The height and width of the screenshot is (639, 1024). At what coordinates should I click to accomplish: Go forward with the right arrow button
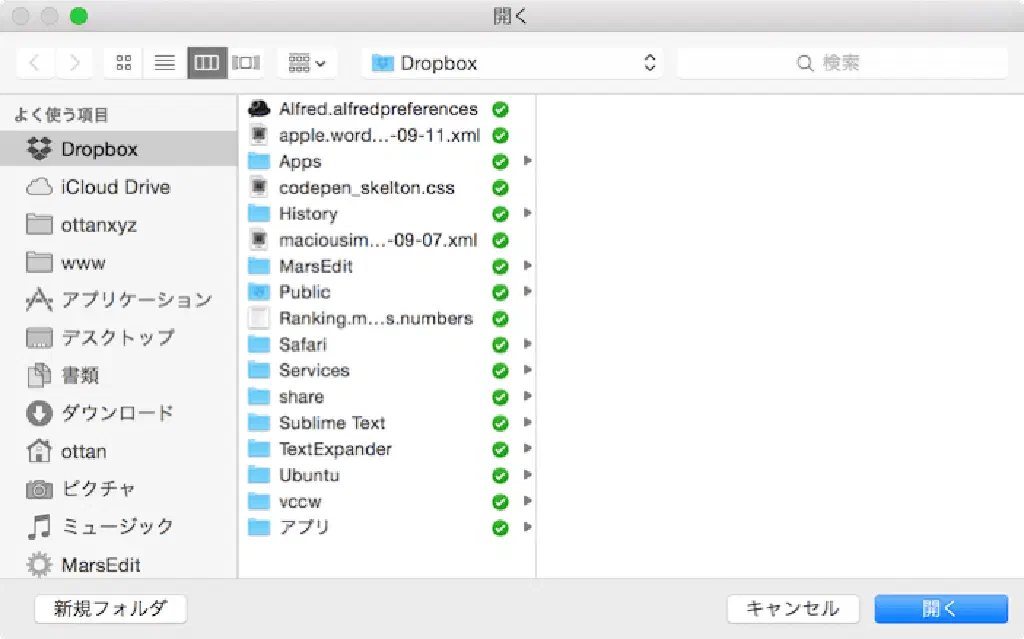click(x=74, y=63)
